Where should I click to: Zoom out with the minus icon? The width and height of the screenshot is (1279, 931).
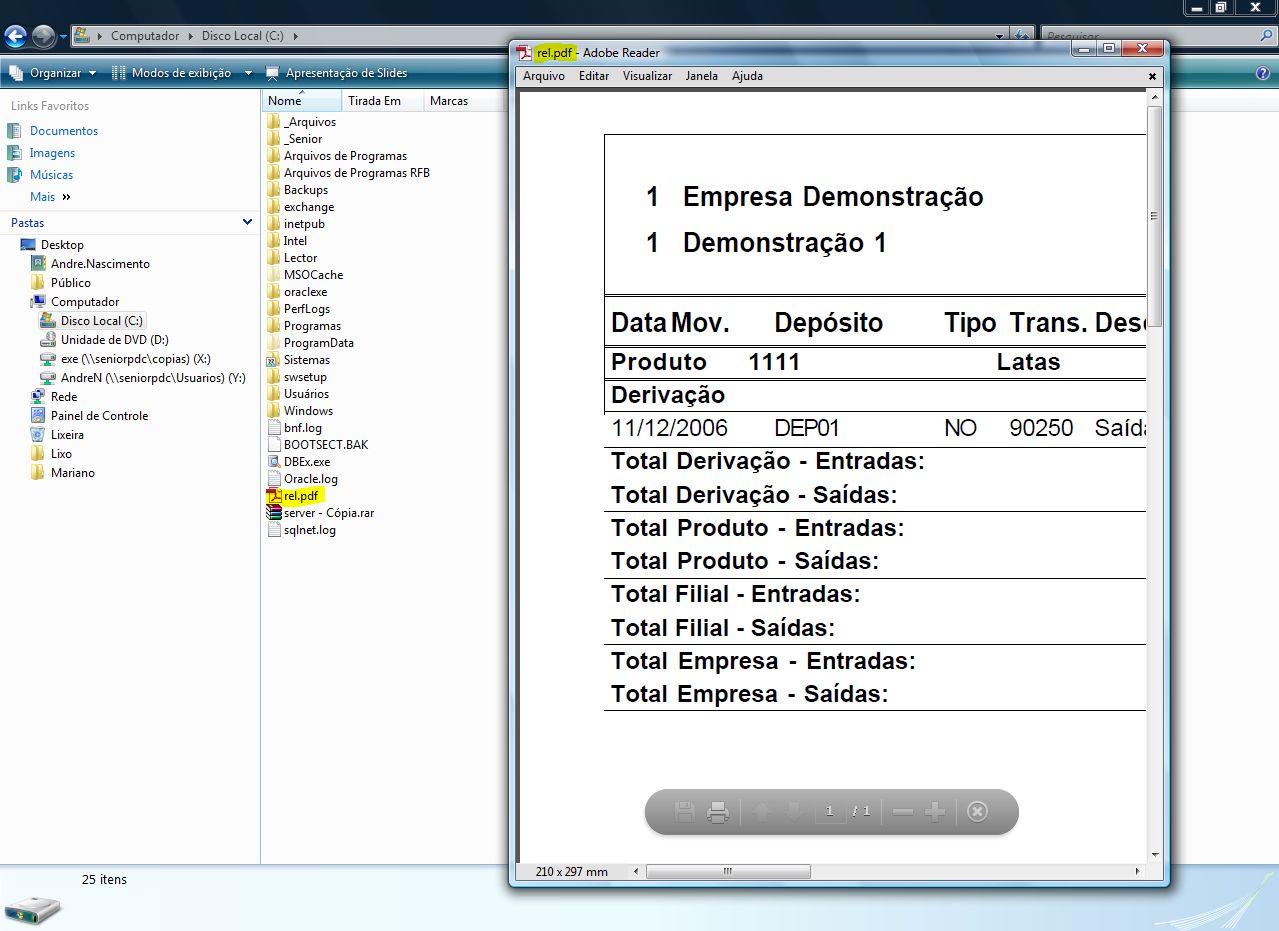click(903, 812)
